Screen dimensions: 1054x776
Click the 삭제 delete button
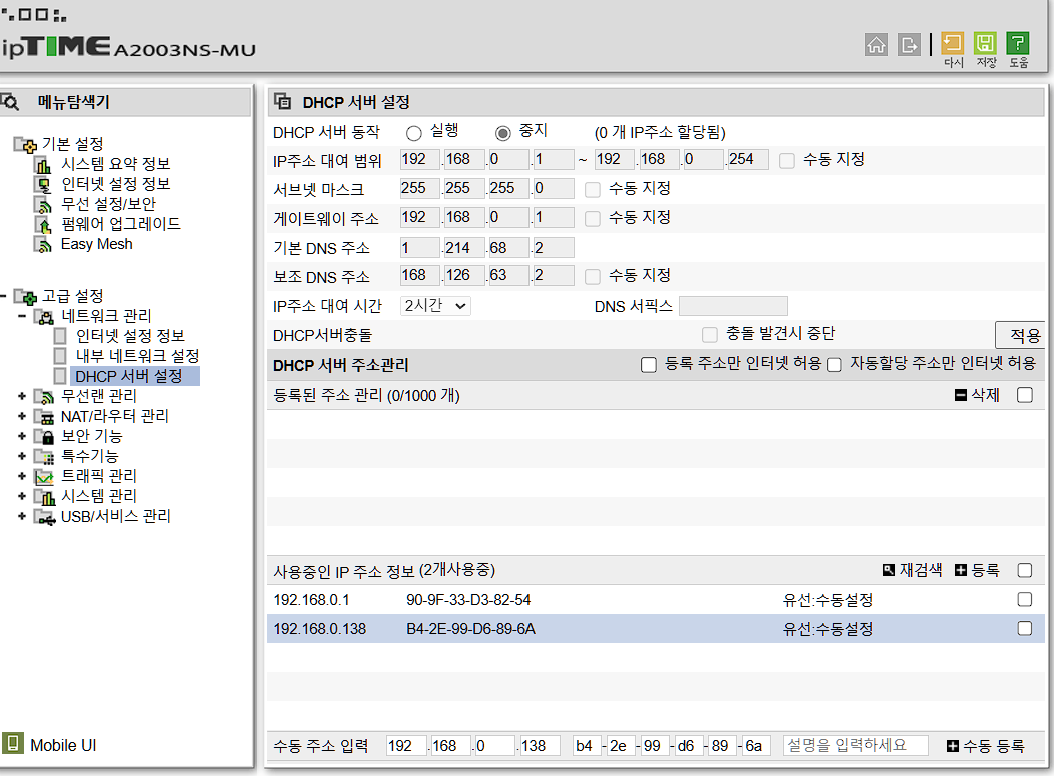(978, 395)
